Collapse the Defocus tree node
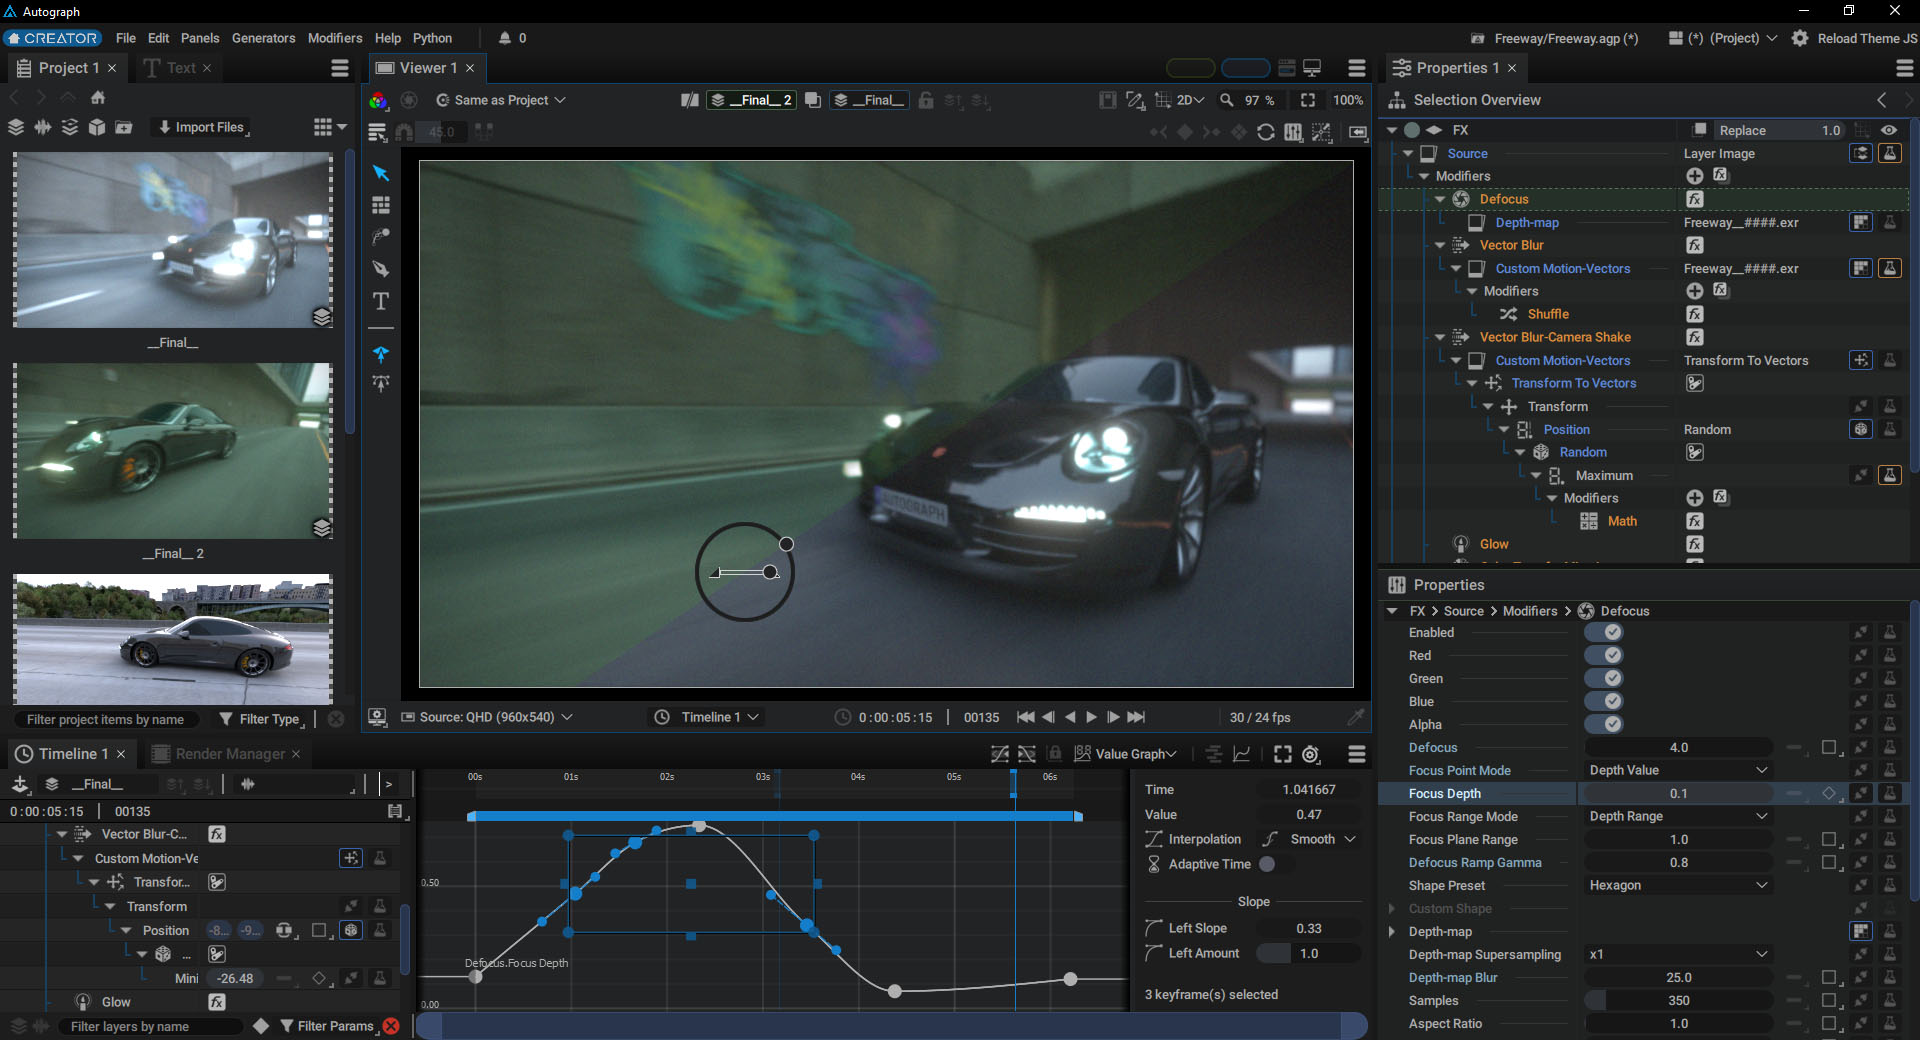The width and height of the screenshot is (1920, 1040). 1440,199
